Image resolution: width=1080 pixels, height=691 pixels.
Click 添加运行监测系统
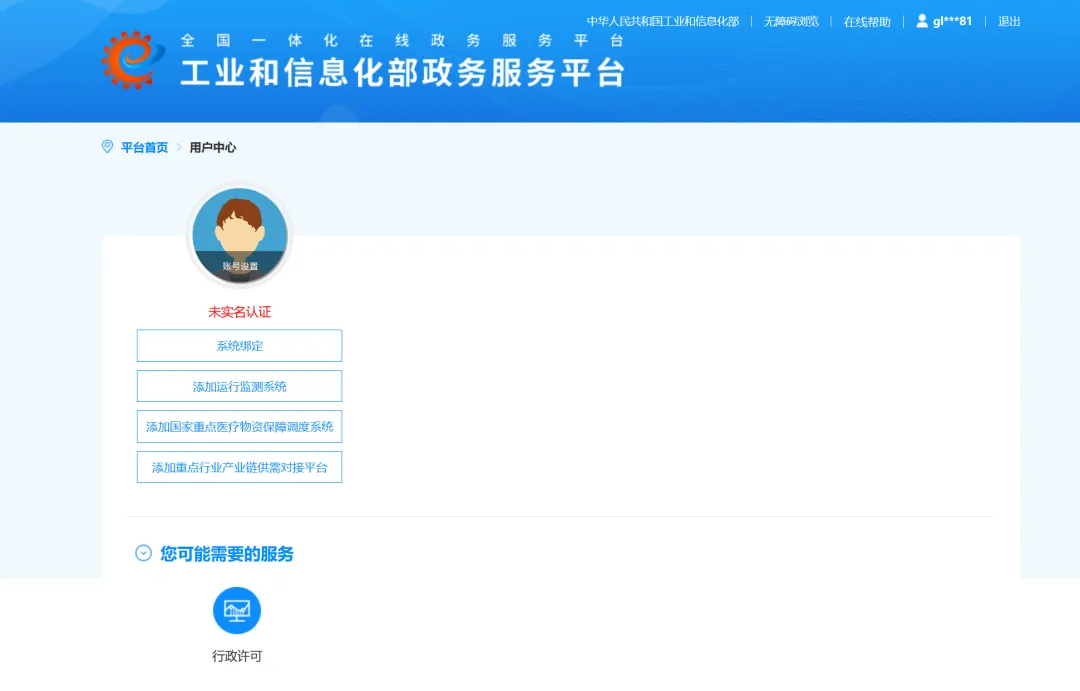(239, 385)
